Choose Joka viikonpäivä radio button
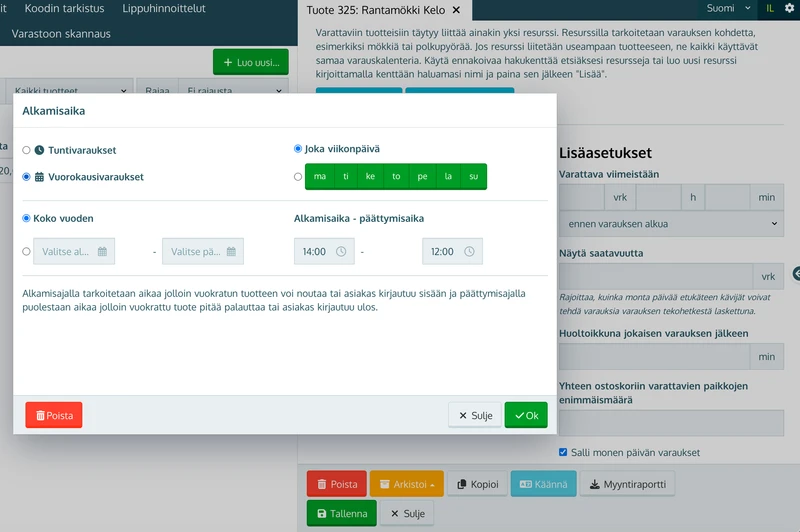This screenshot has height=532, width=800. tap(298, 149)
